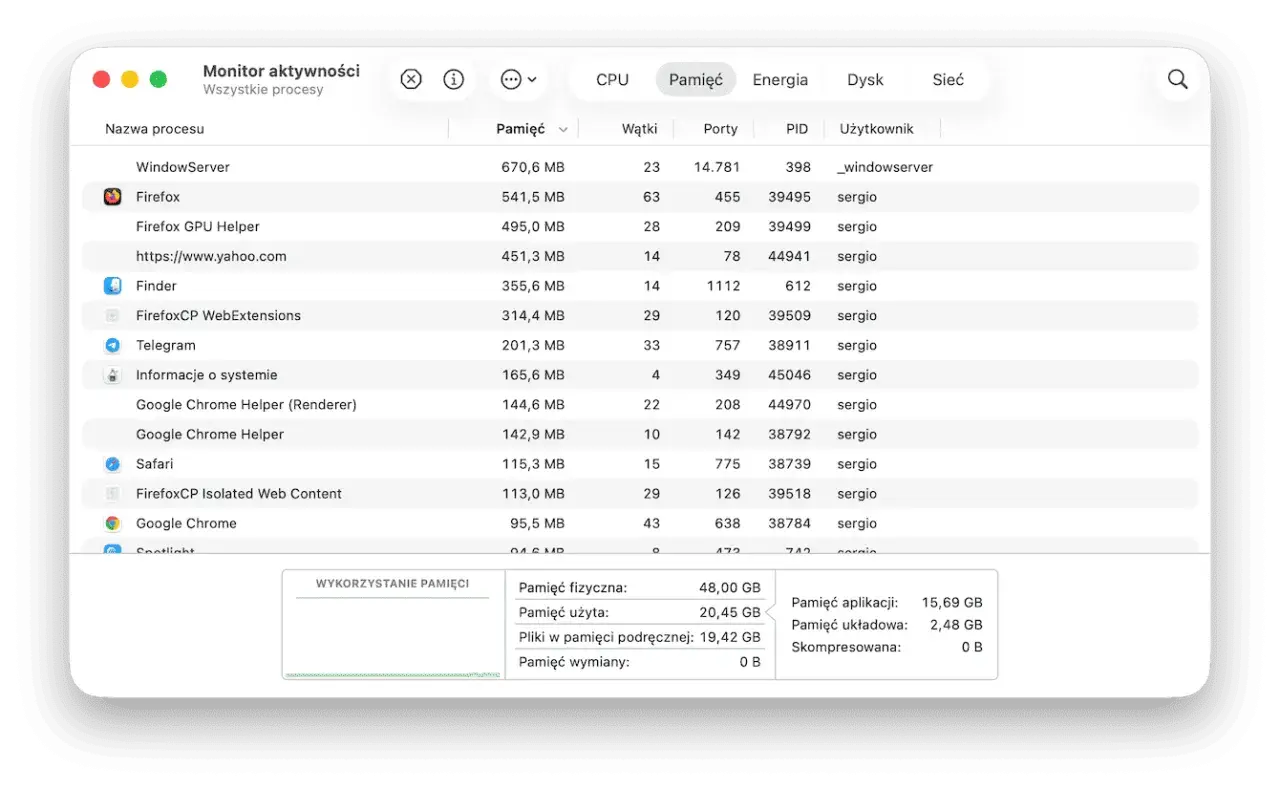The width and height of the screenshot is (1280, 789).
Task: Click the Wykorzystanie pamięci graph
Action: pos(393,625)
